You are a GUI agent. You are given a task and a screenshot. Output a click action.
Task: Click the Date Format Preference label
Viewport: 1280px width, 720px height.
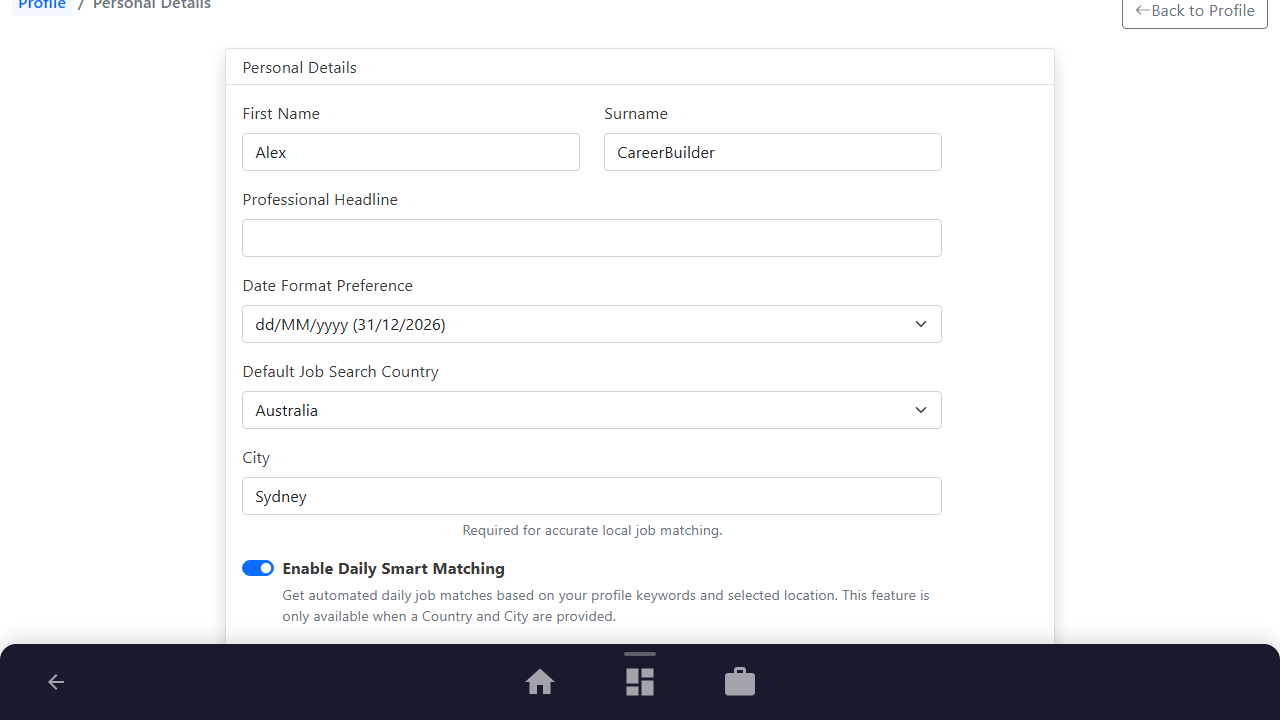coord(328,285)
